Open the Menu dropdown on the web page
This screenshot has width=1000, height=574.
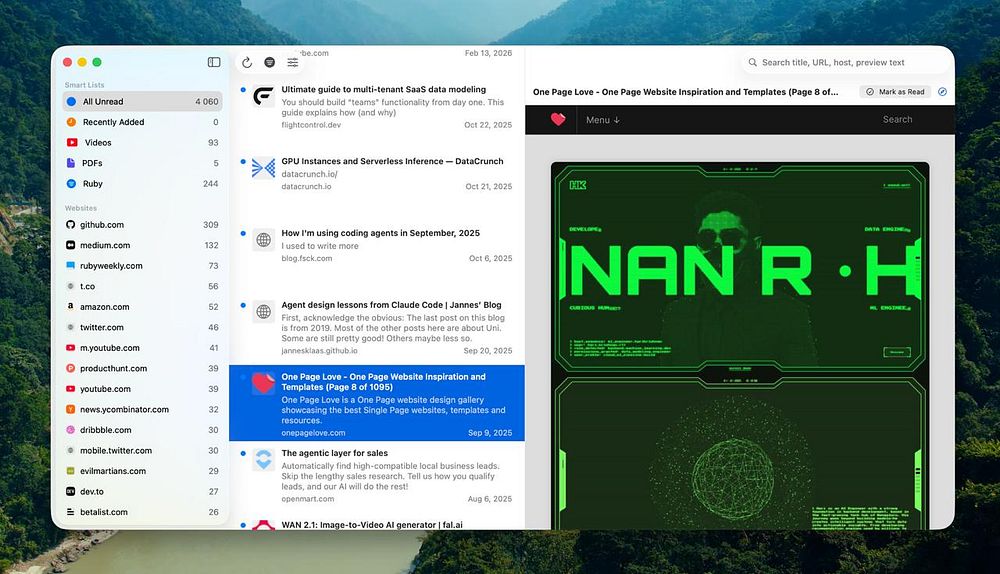pyautogui.click(x=603, y=120)
